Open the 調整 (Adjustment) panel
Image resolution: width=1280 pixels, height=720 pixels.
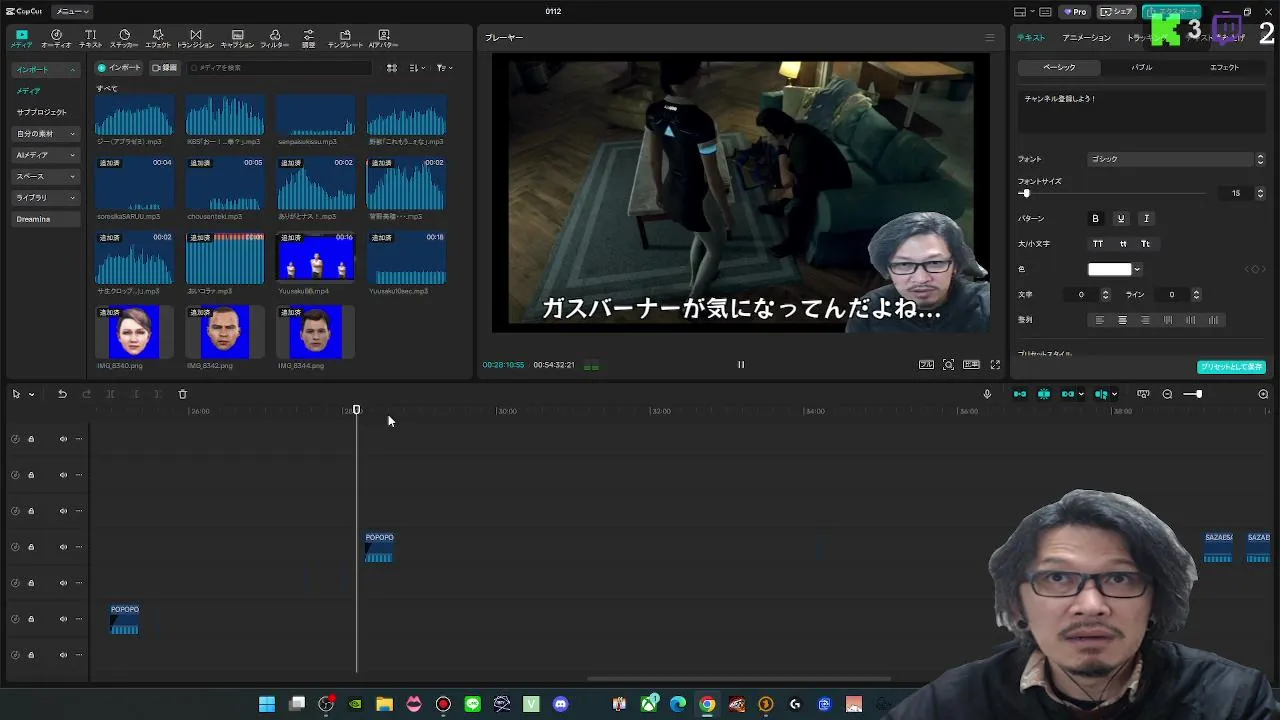pos(308,39)
